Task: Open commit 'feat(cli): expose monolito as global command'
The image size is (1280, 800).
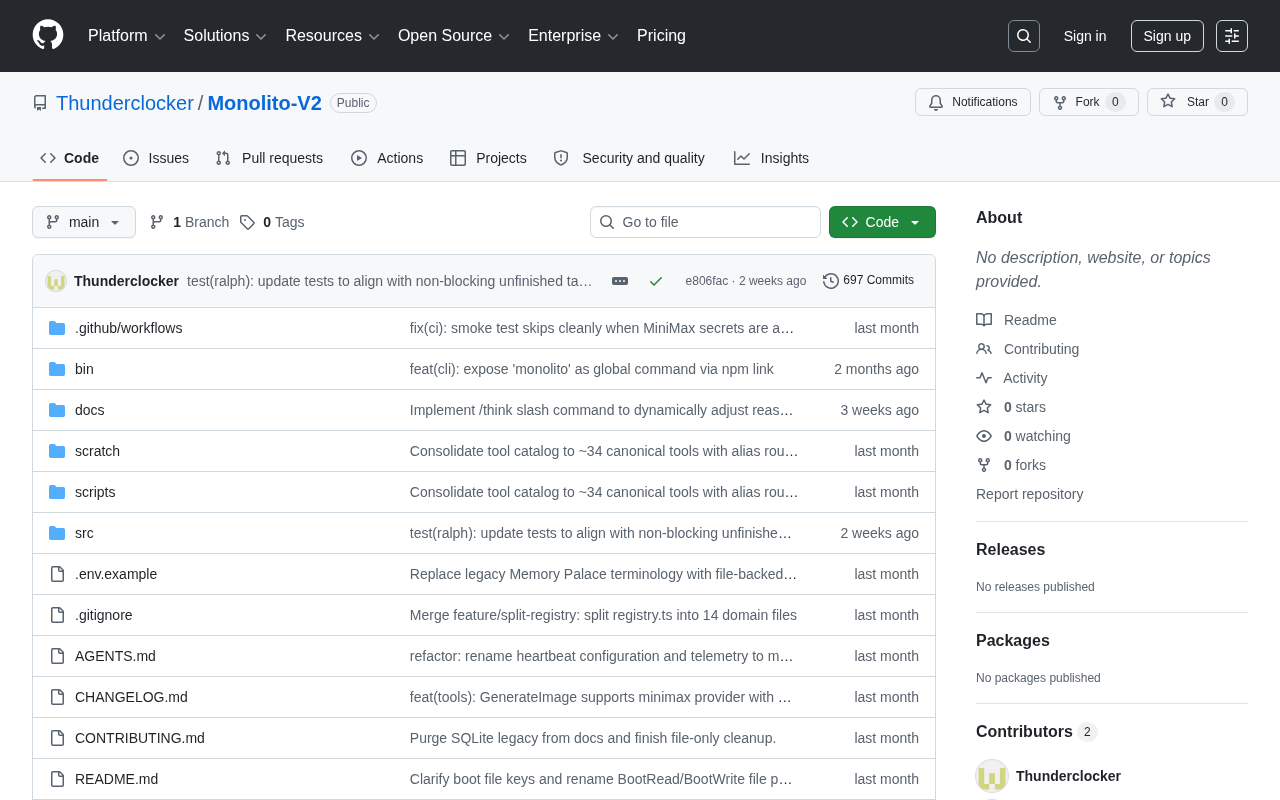Action: 592,369
